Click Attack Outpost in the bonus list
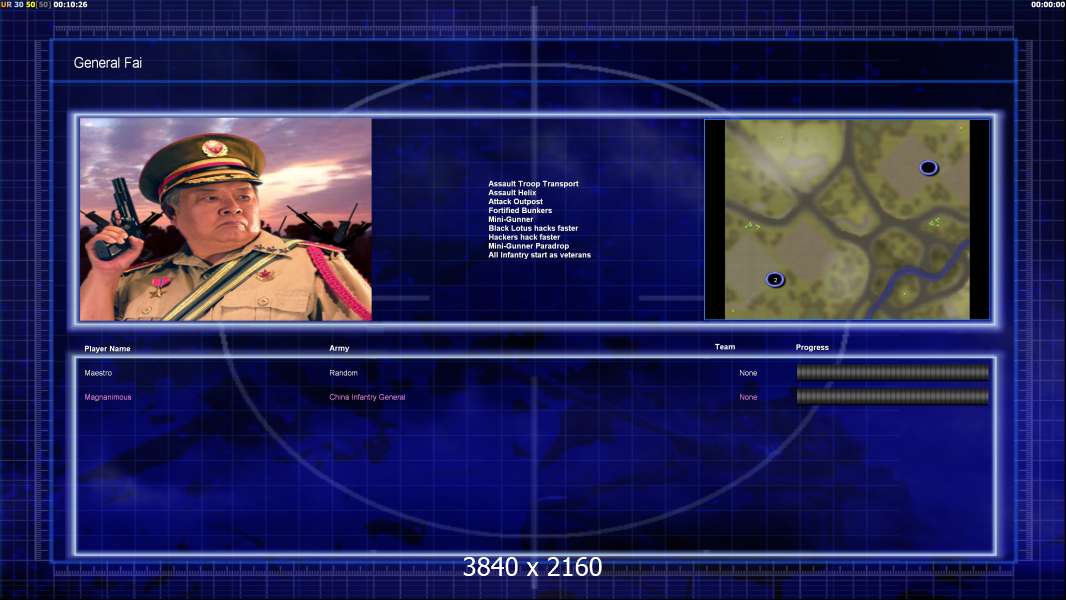The image size is (1066, 600). point(515,201)
